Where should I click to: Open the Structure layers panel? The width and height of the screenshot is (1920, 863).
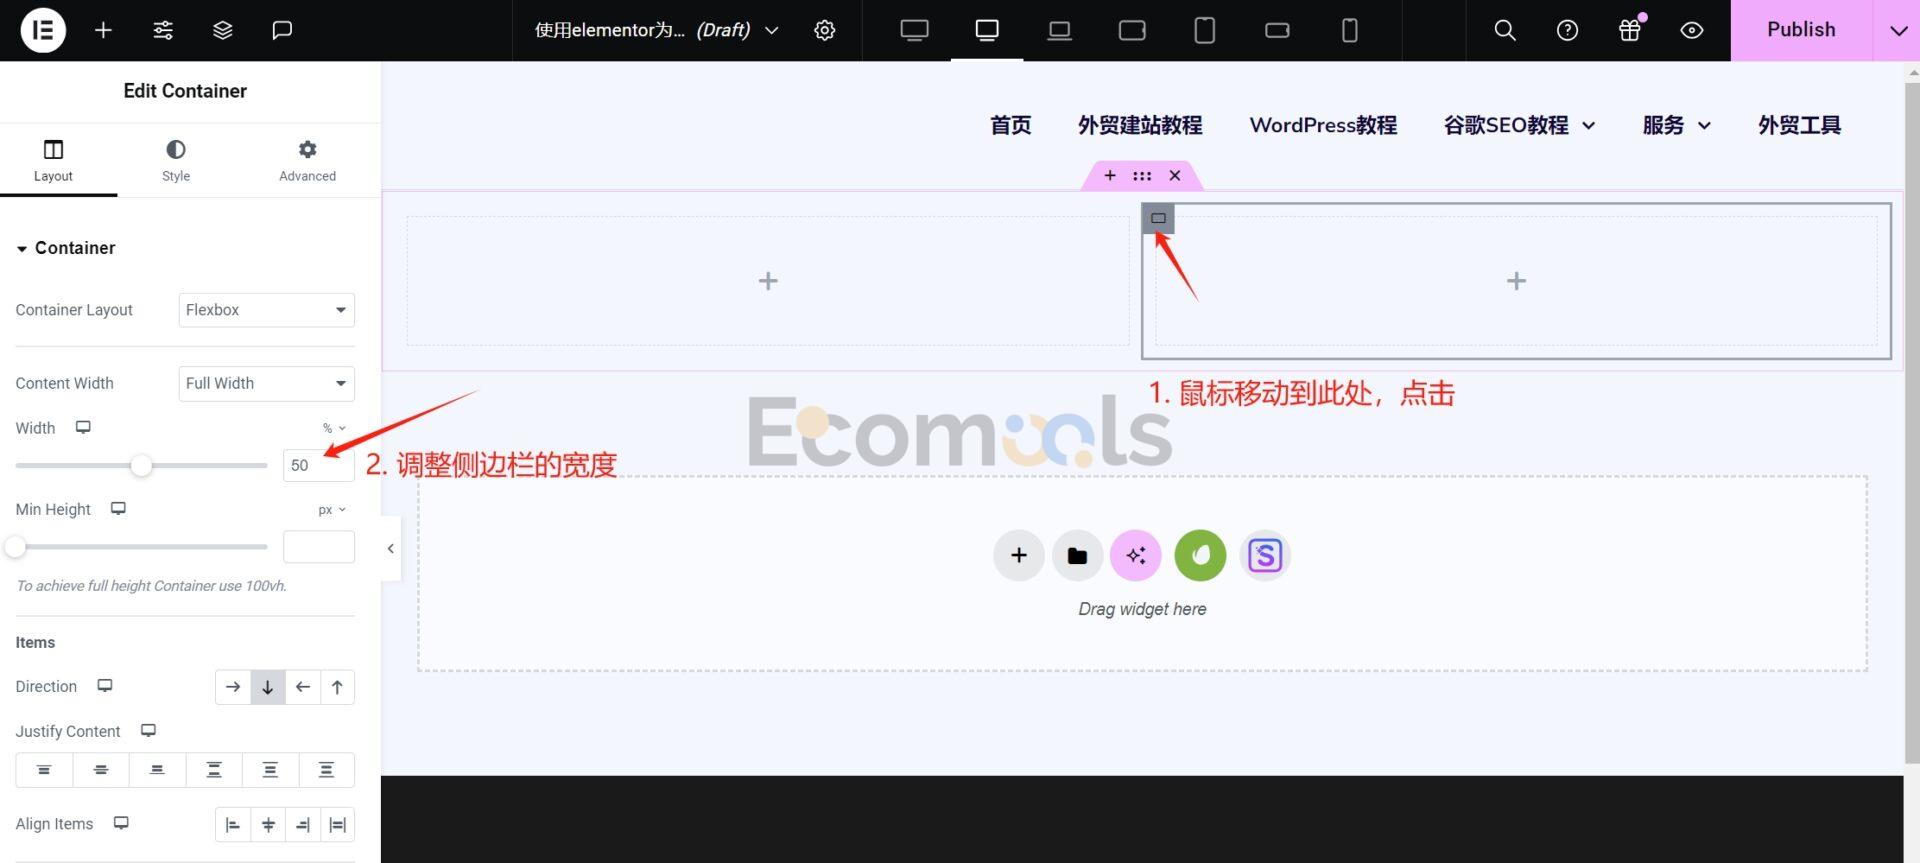point(223,30)
